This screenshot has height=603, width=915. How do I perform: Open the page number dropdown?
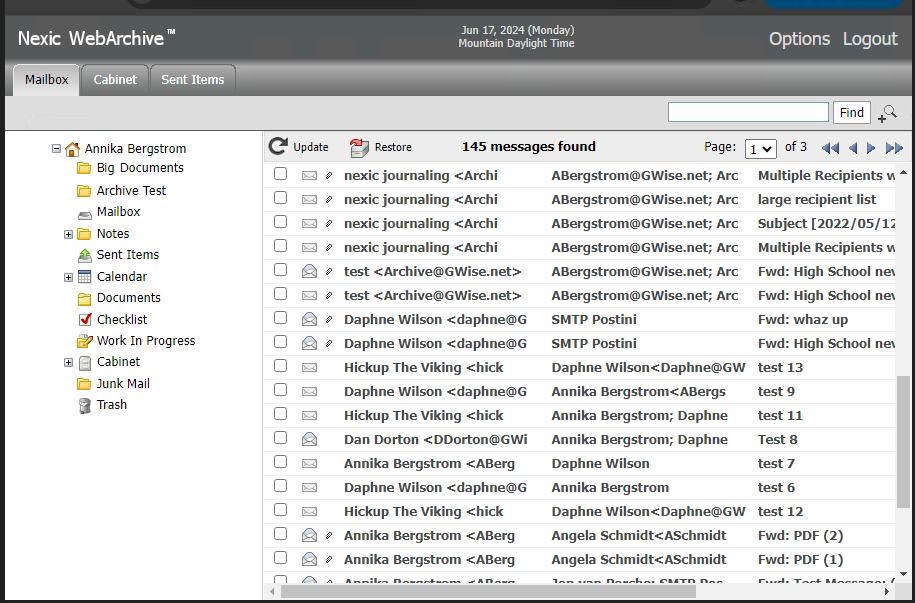[761, 149]
